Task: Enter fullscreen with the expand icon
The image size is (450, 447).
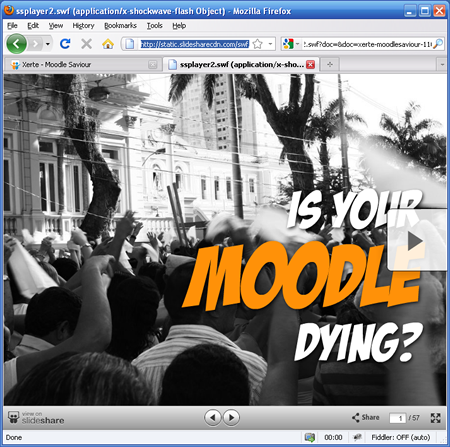Action: coord(435,418)
